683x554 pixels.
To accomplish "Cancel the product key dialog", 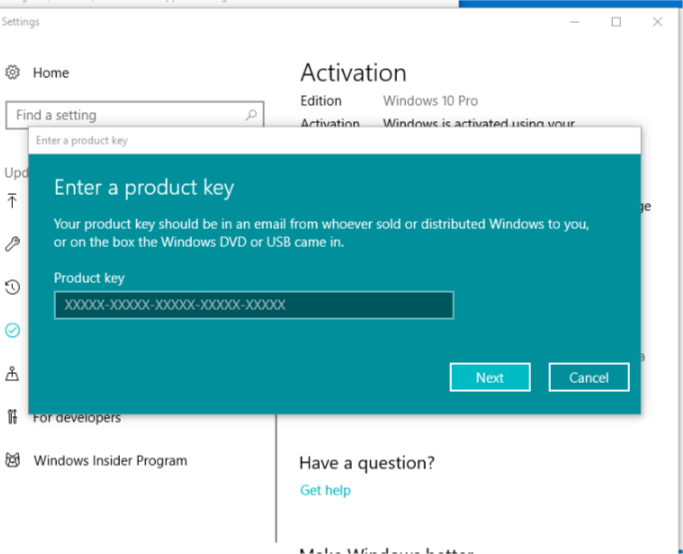I will 588,377.
